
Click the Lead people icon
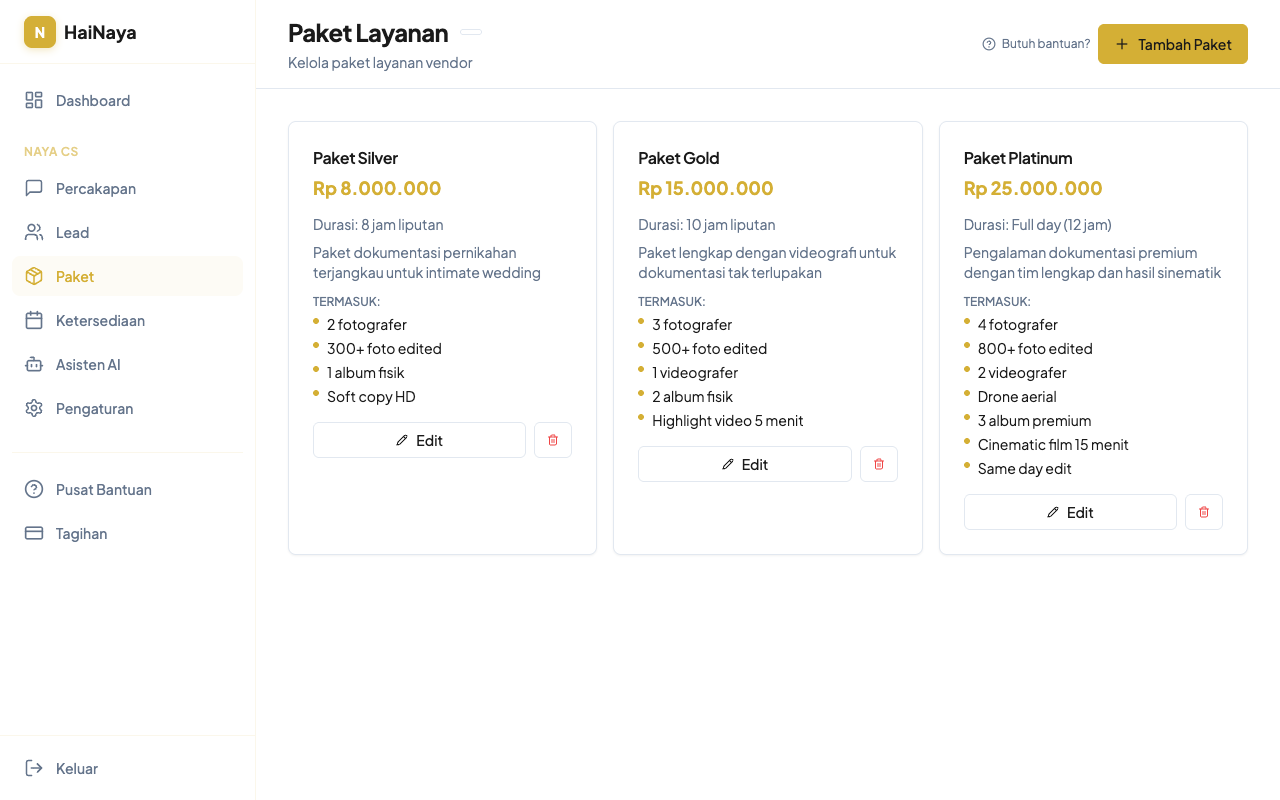click(34, 232)
